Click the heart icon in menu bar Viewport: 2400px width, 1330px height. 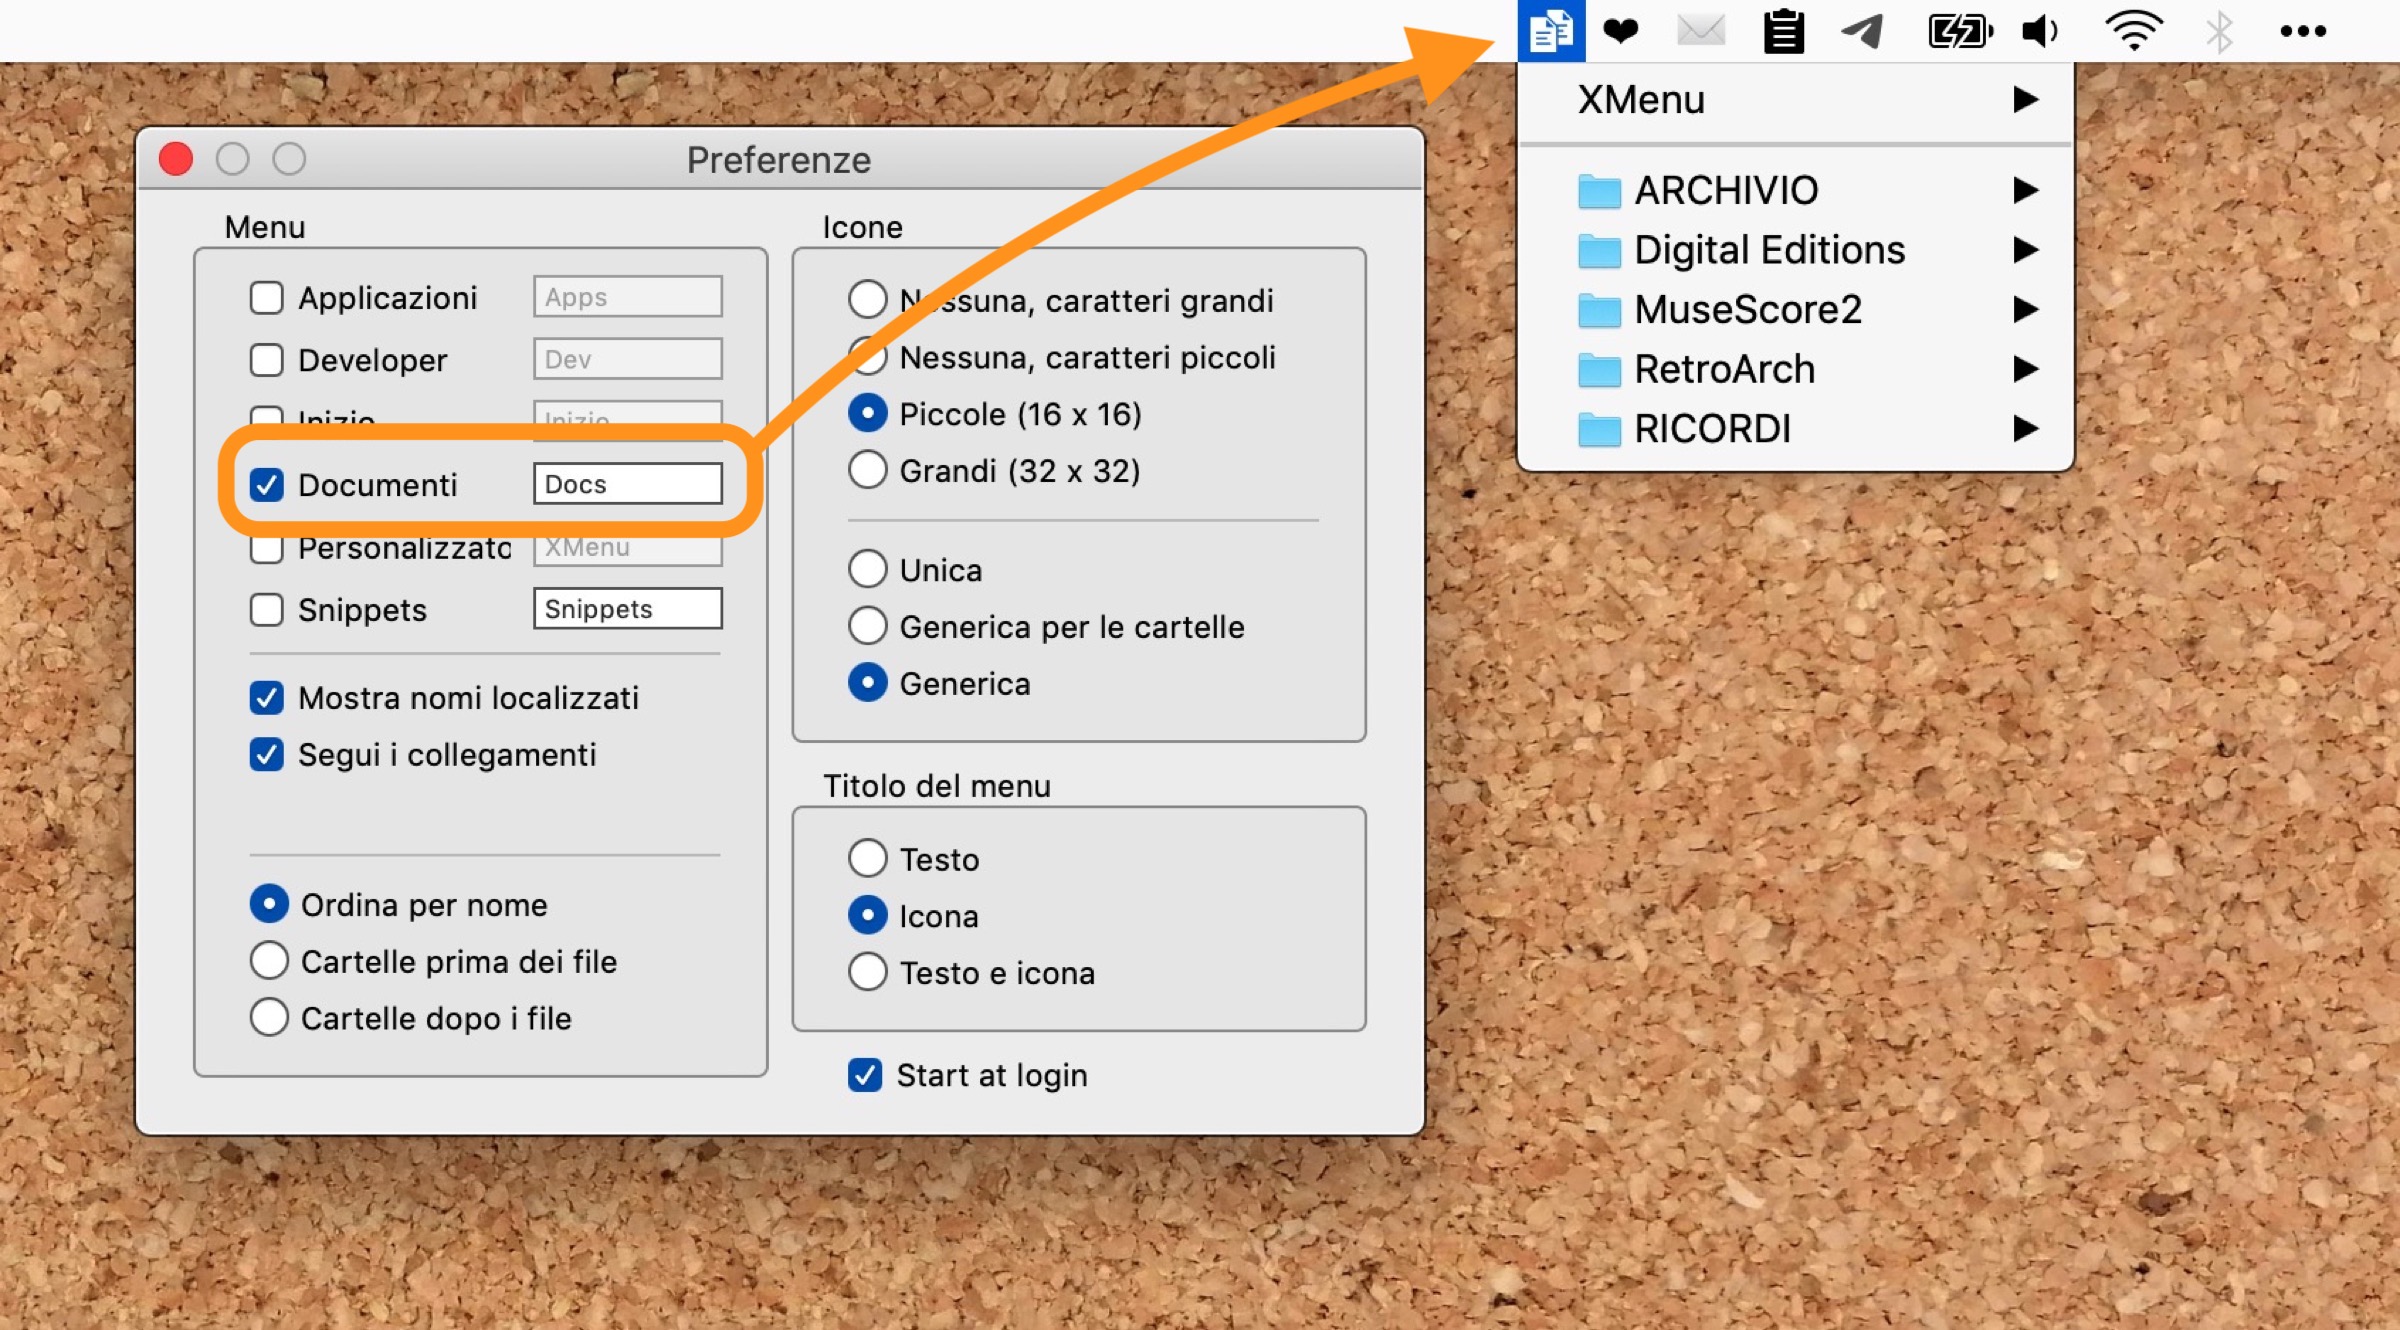pyautogui.click(x=1620, y=31)
